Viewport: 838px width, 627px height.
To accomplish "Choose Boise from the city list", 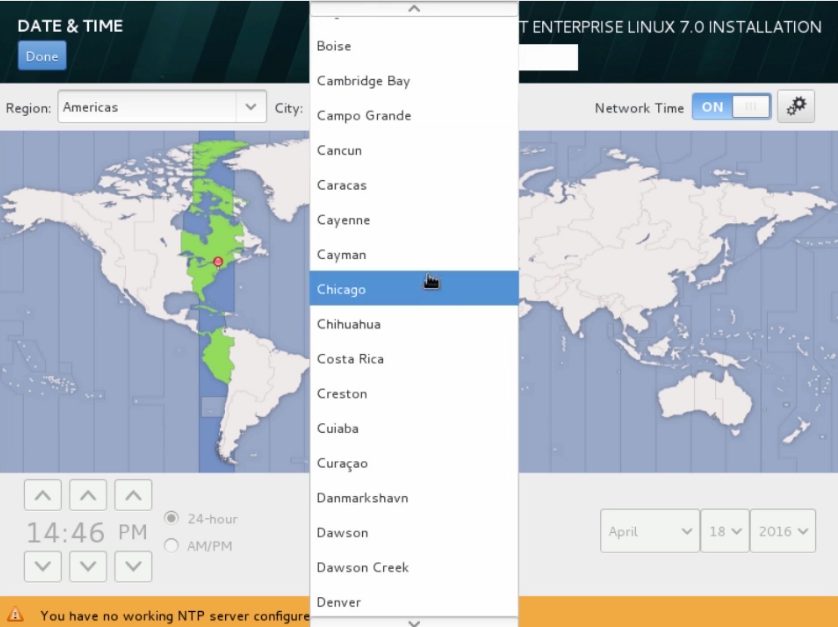I will (414, 46).
